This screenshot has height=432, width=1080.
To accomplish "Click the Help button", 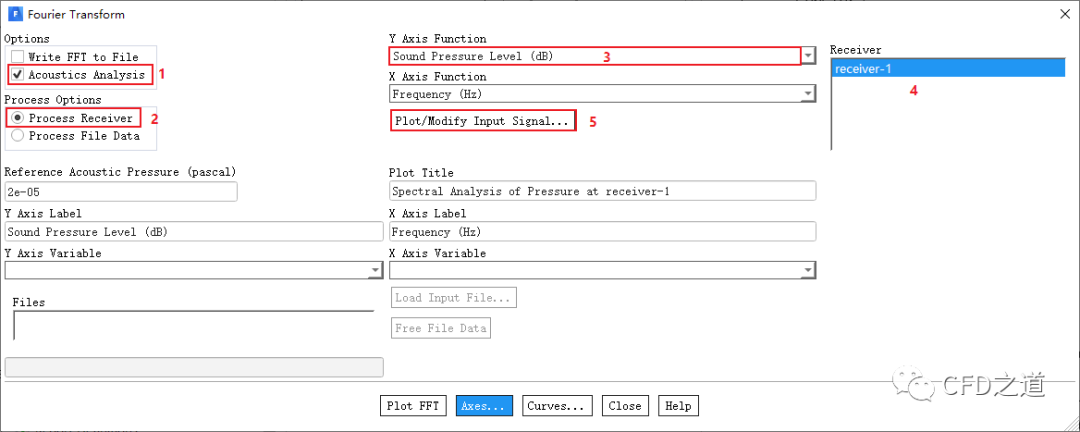I will click(x=678, y=406).
